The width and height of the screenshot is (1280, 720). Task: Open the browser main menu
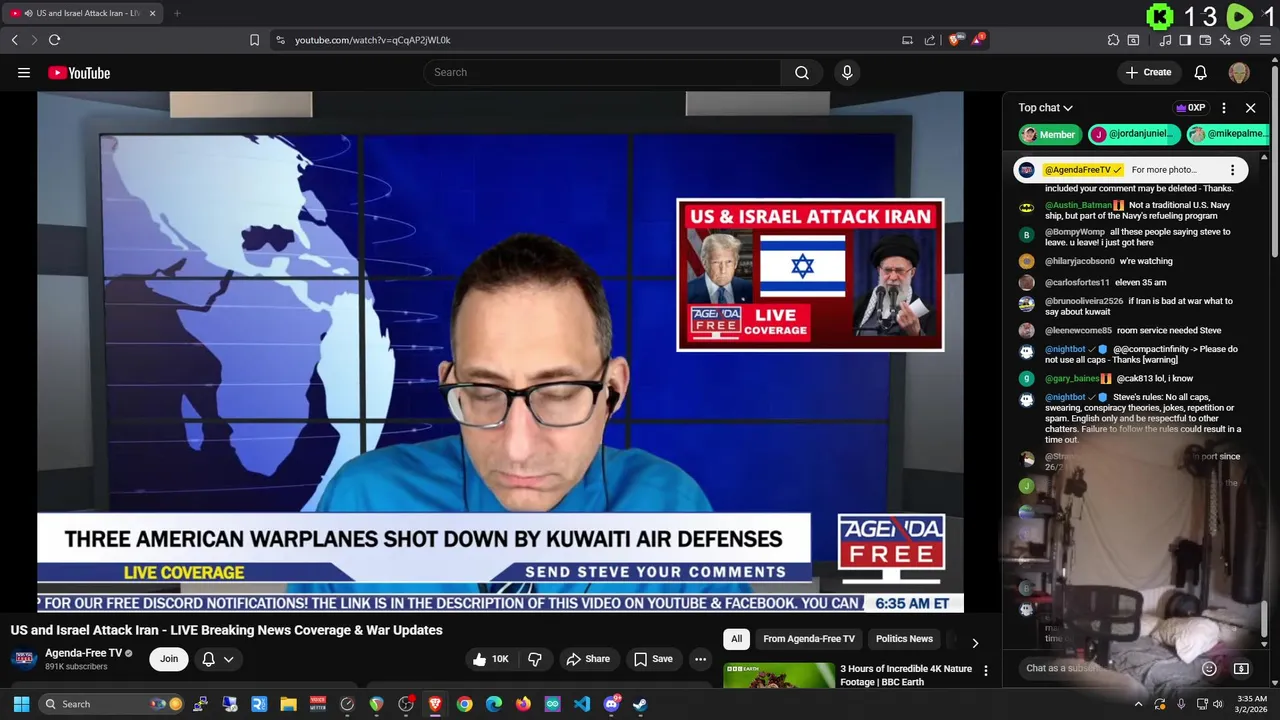(1266, 40)
